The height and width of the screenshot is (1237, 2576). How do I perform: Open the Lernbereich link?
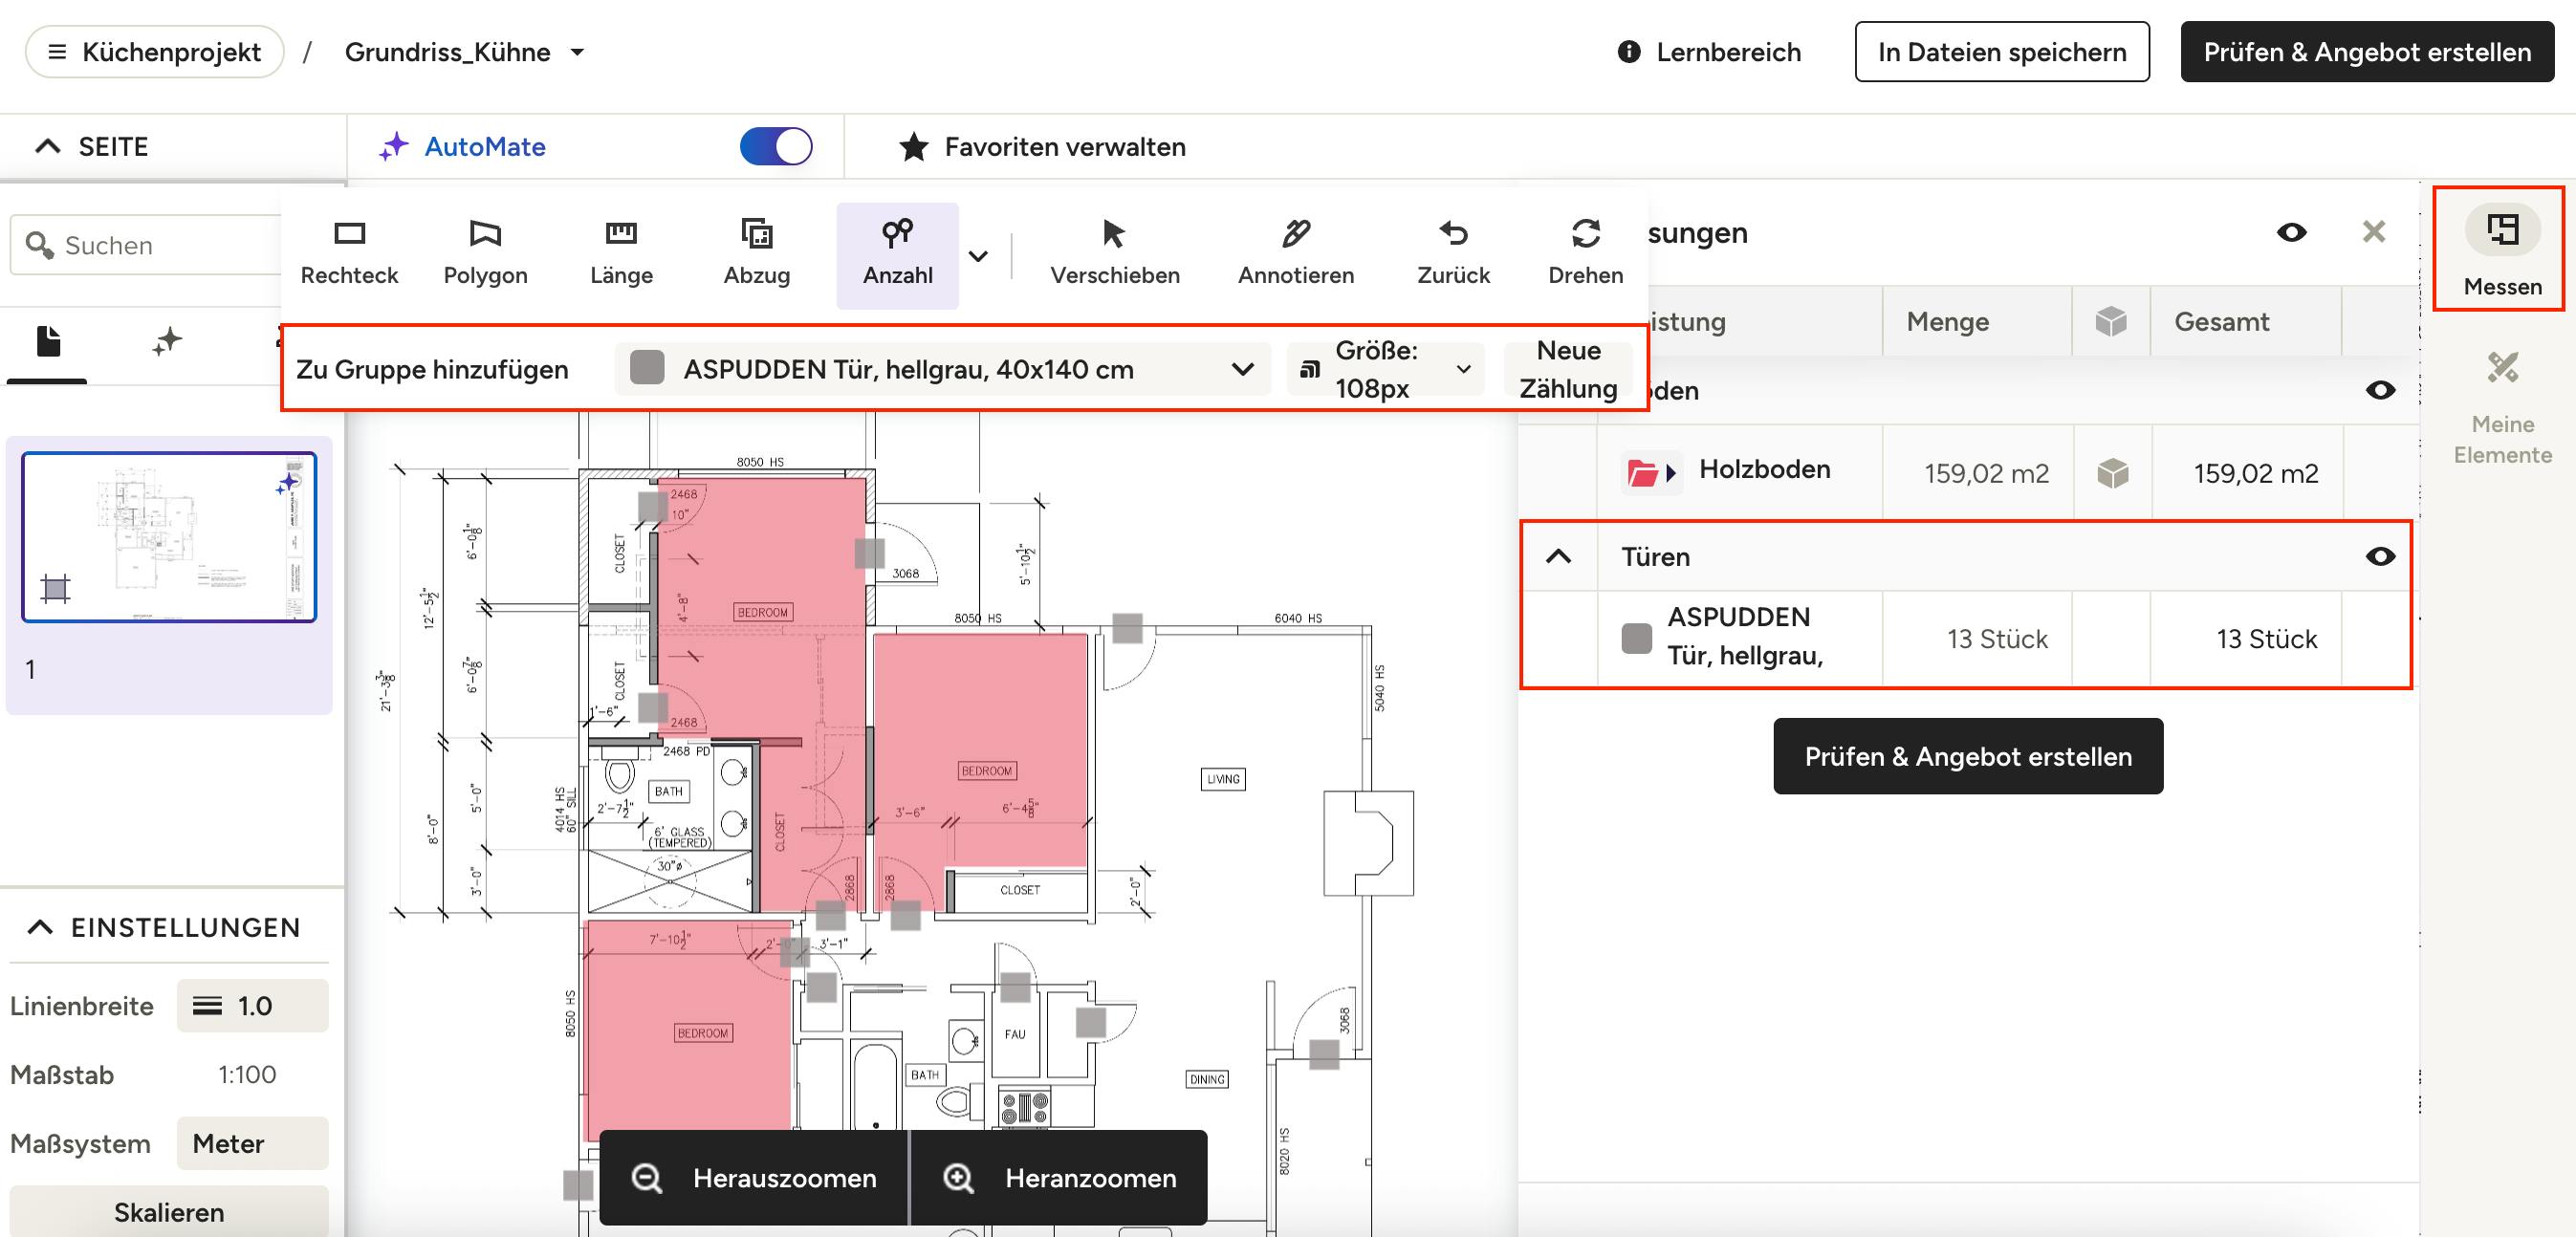point(1709,52)
